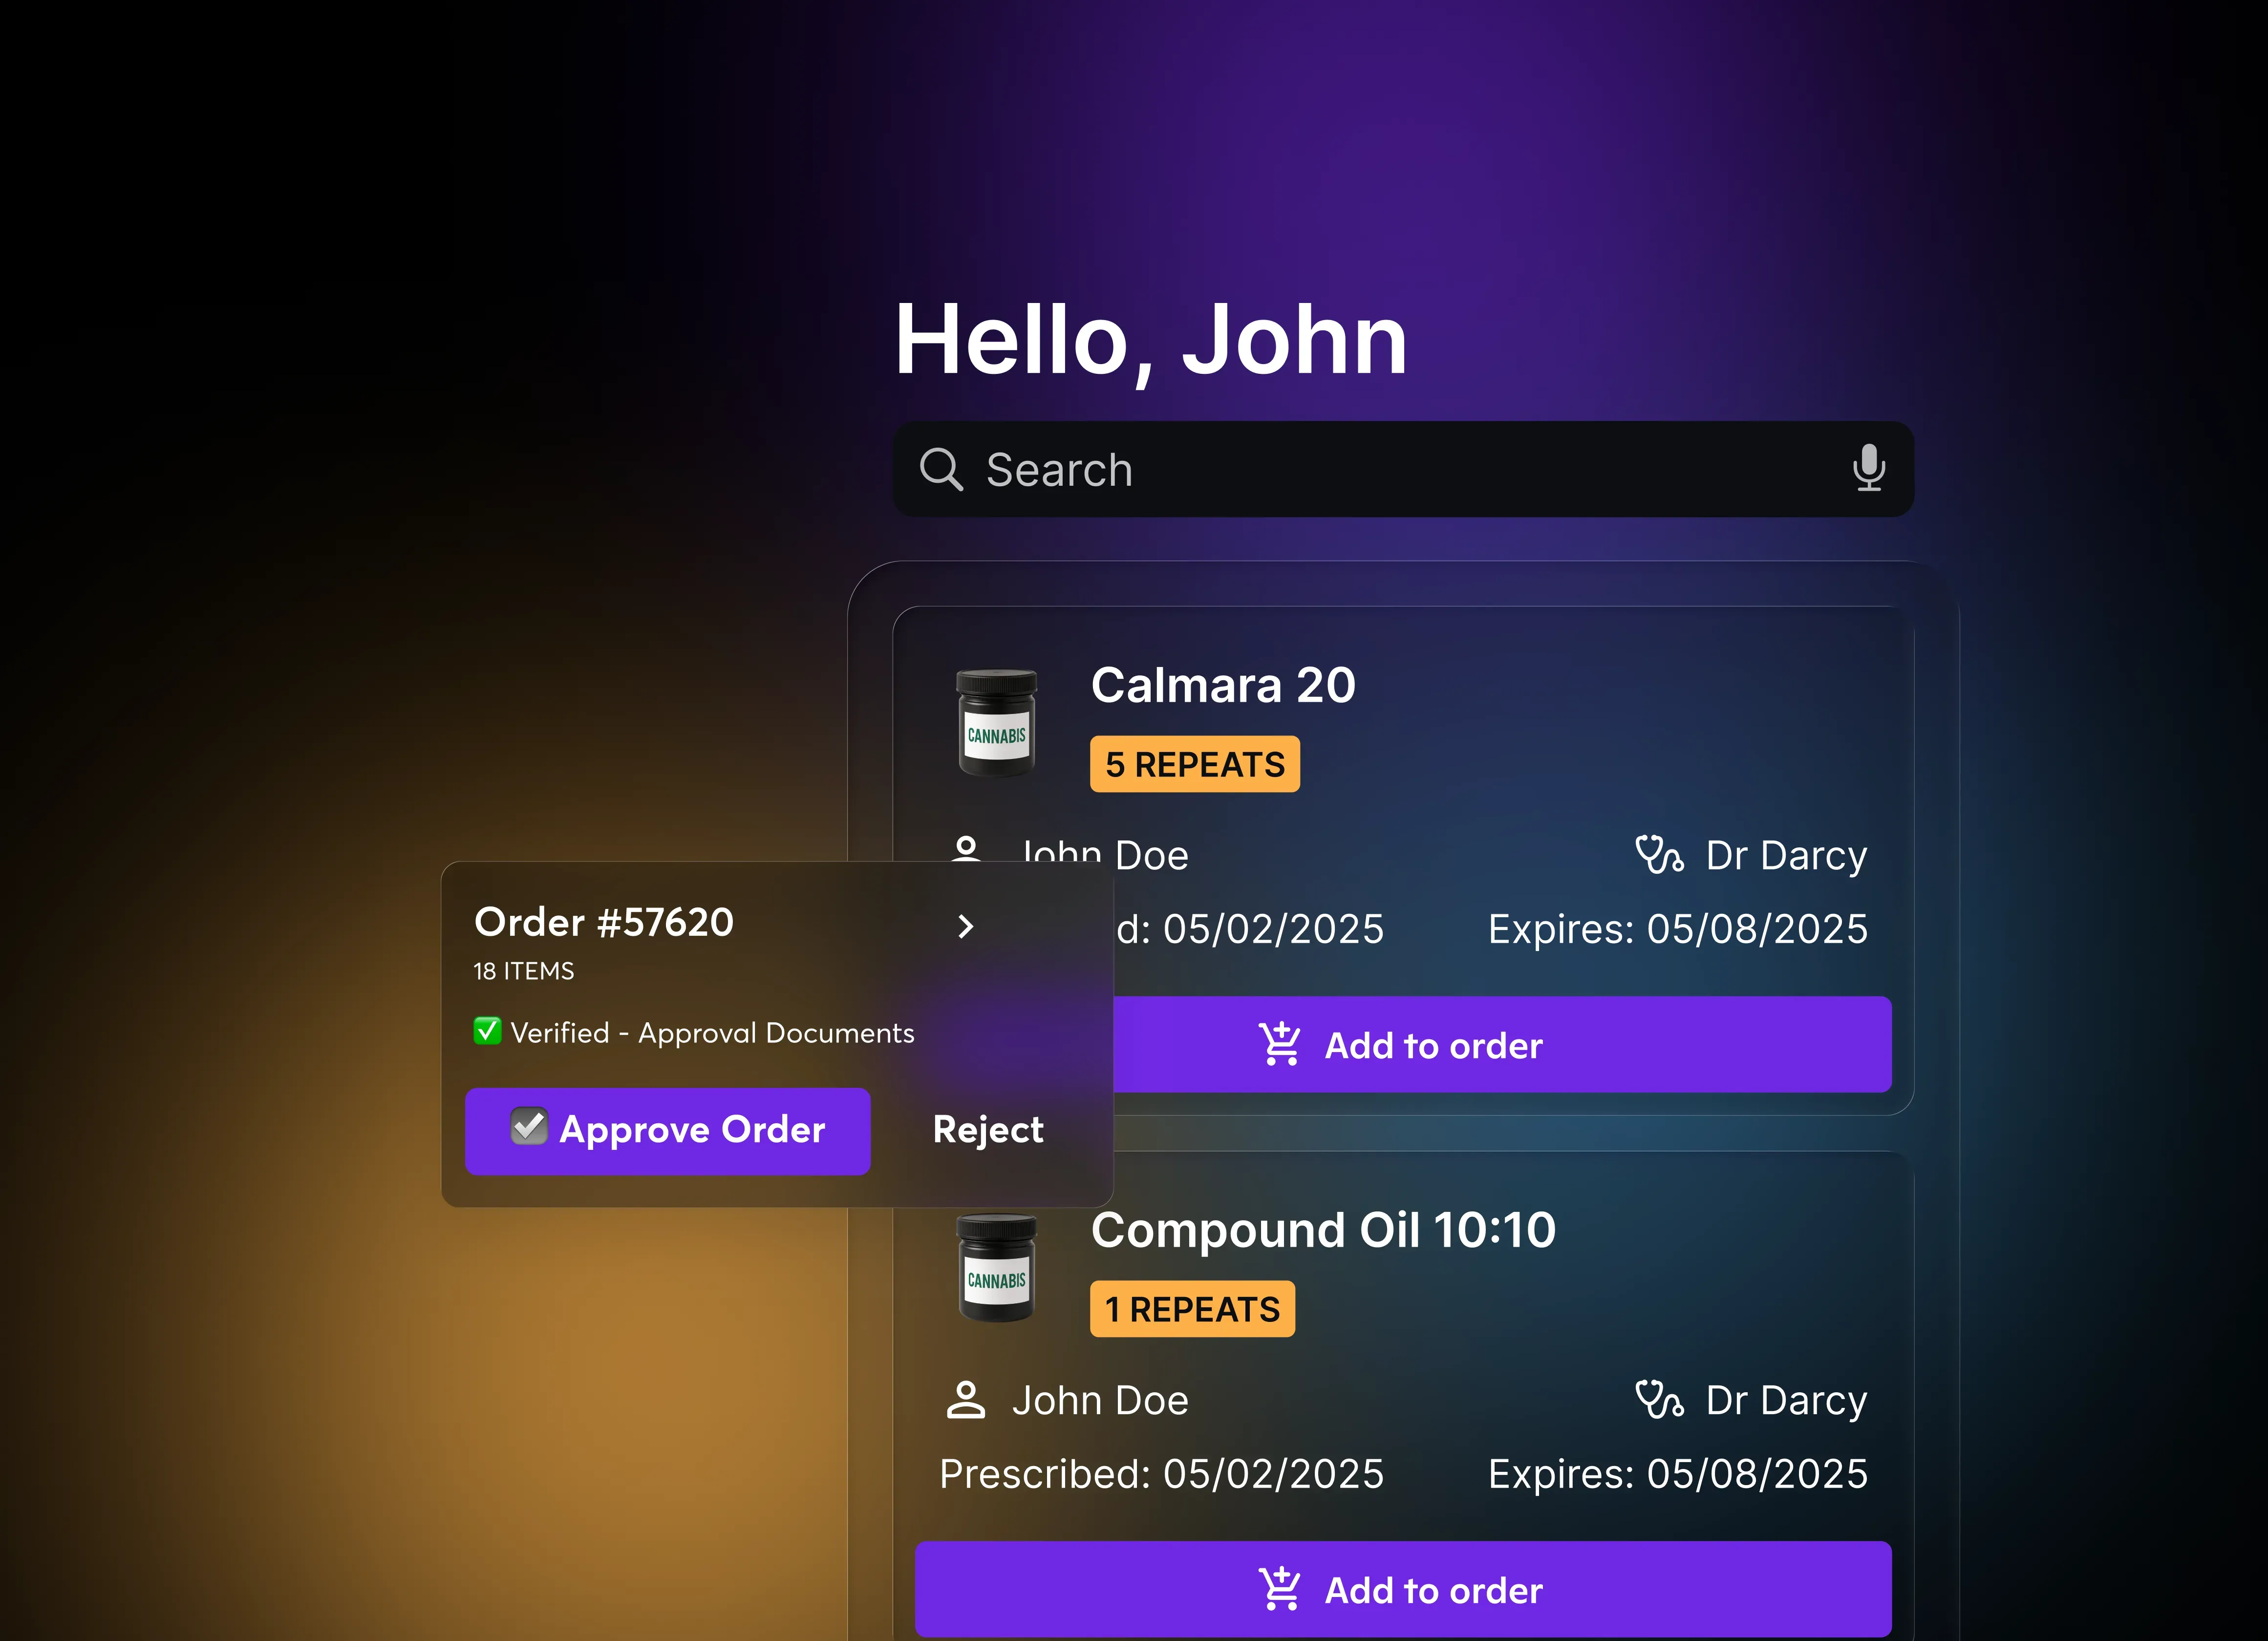Reject the order
This screenshot has height=1641, width=2268.
coord(987,1130)
